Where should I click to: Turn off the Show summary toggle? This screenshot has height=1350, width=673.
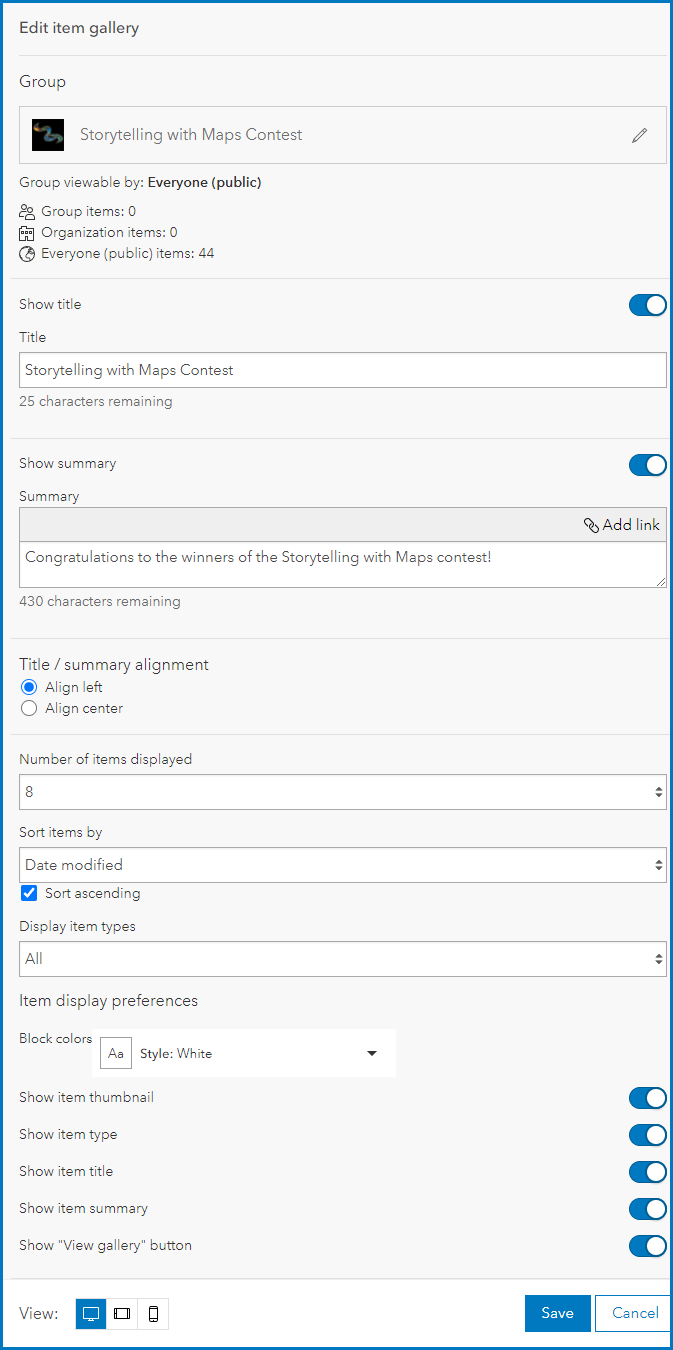pyautogui.click(x=647, y=464)
